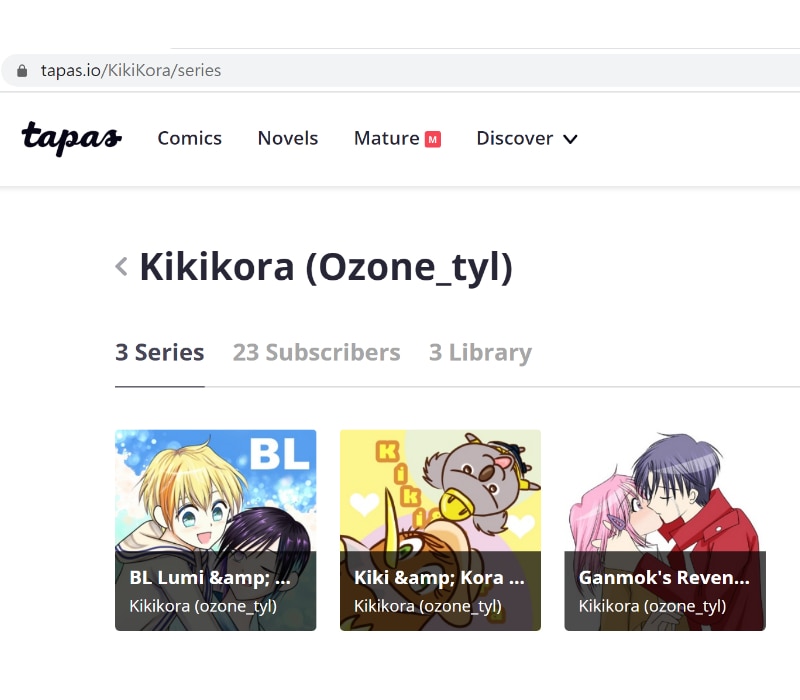Open the Kiki & Kora series thumbnail
800x700 pixels.
440,530
